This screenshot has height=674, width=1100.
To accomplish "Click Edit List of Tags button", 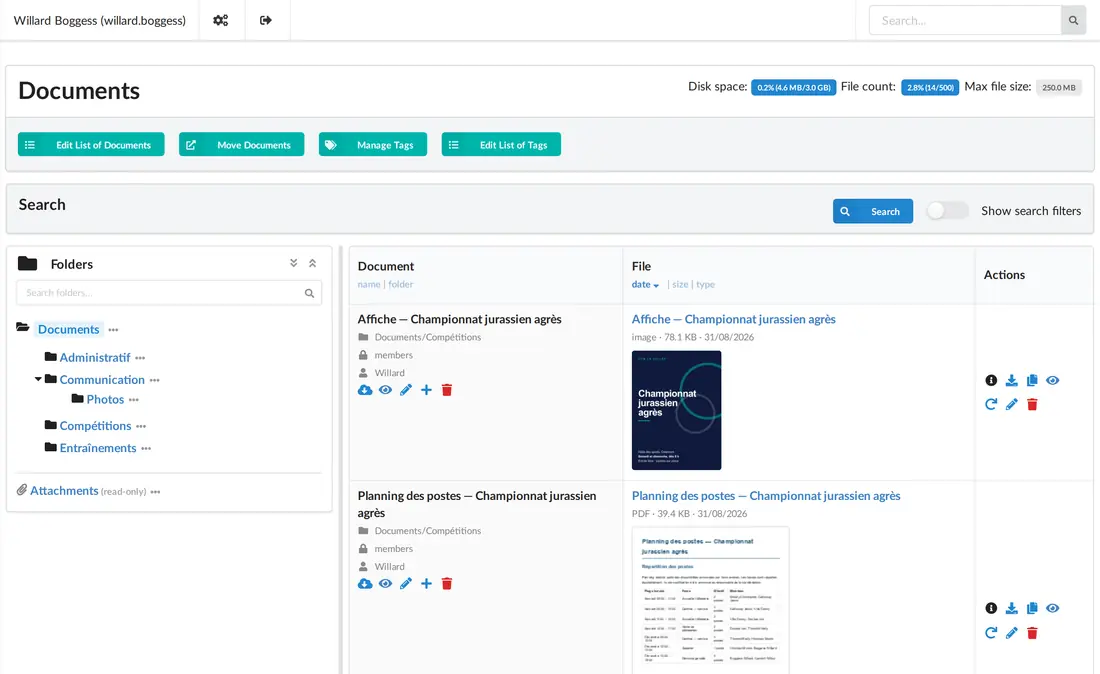I will click(501, 144).
